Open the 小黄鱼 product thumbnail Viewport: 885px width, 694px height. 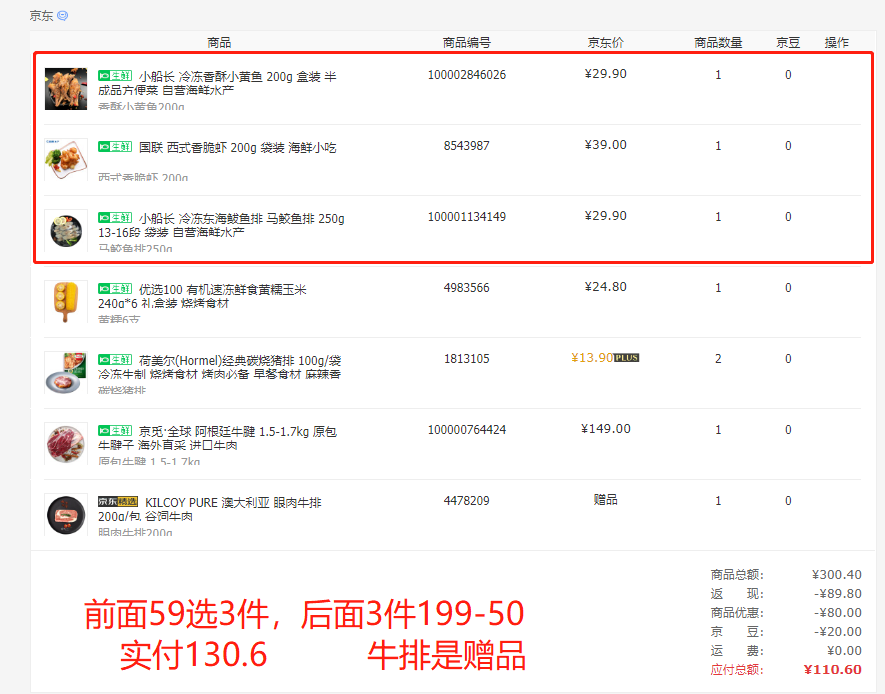(x=66, y=89)
